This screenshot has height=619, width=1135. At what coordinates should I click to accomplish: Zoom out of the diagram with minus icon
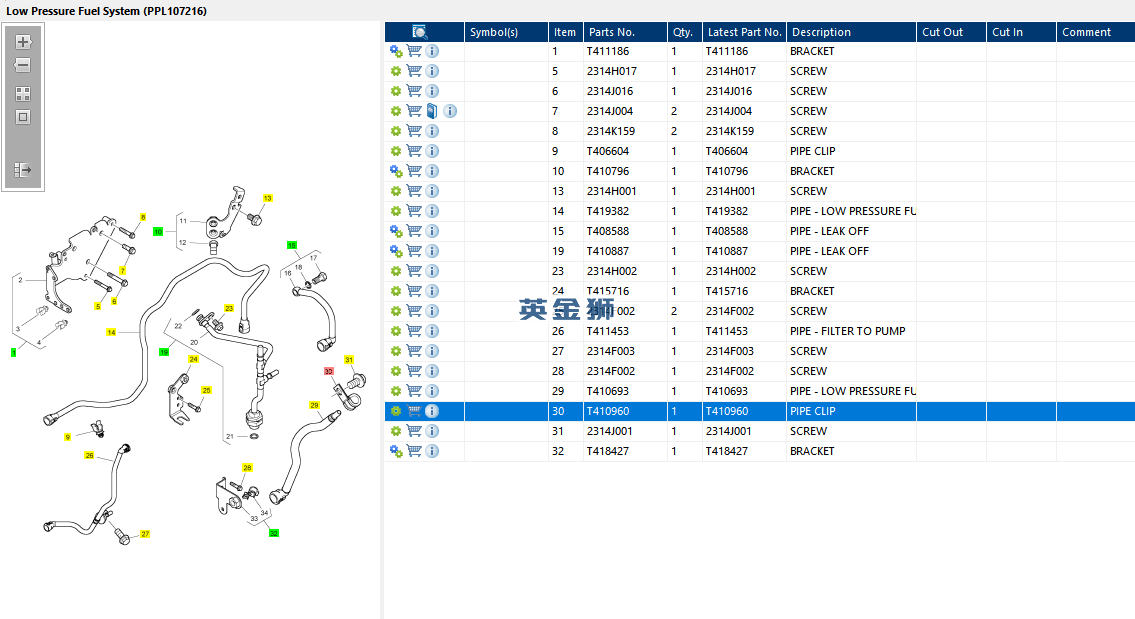[23, 65]
